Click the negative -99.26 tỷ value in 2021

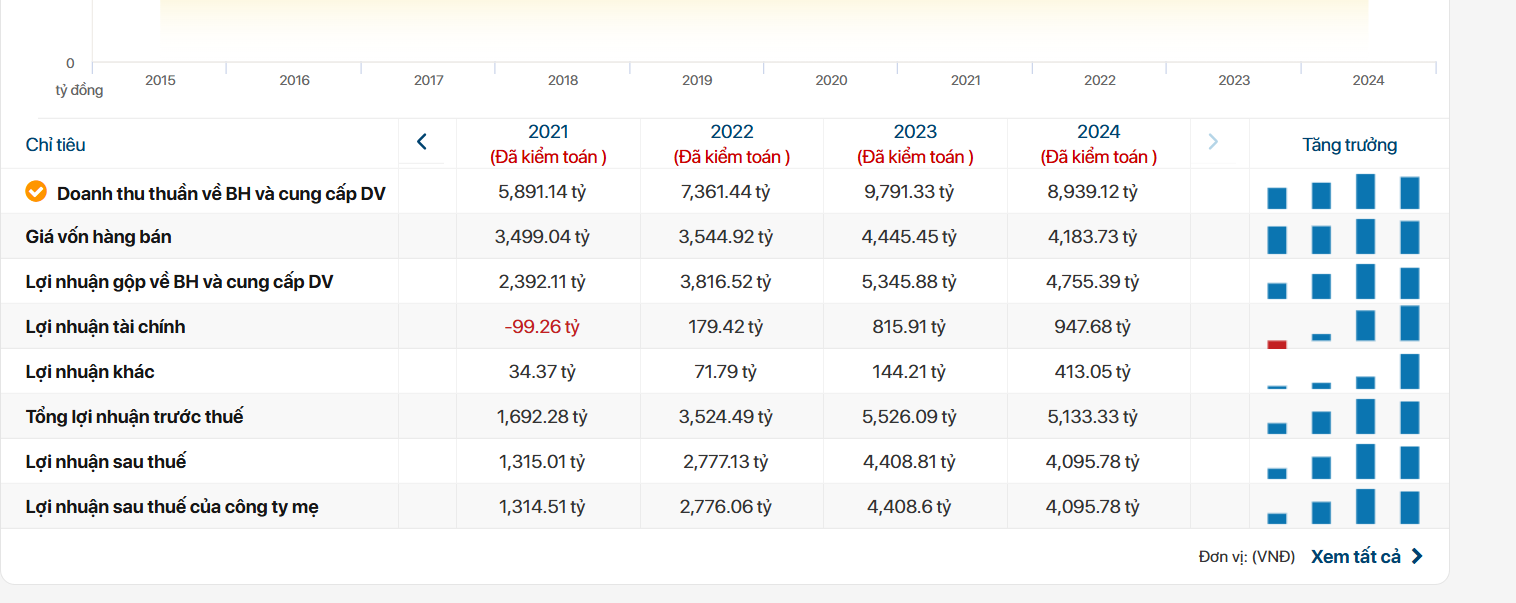click(542, 327)
